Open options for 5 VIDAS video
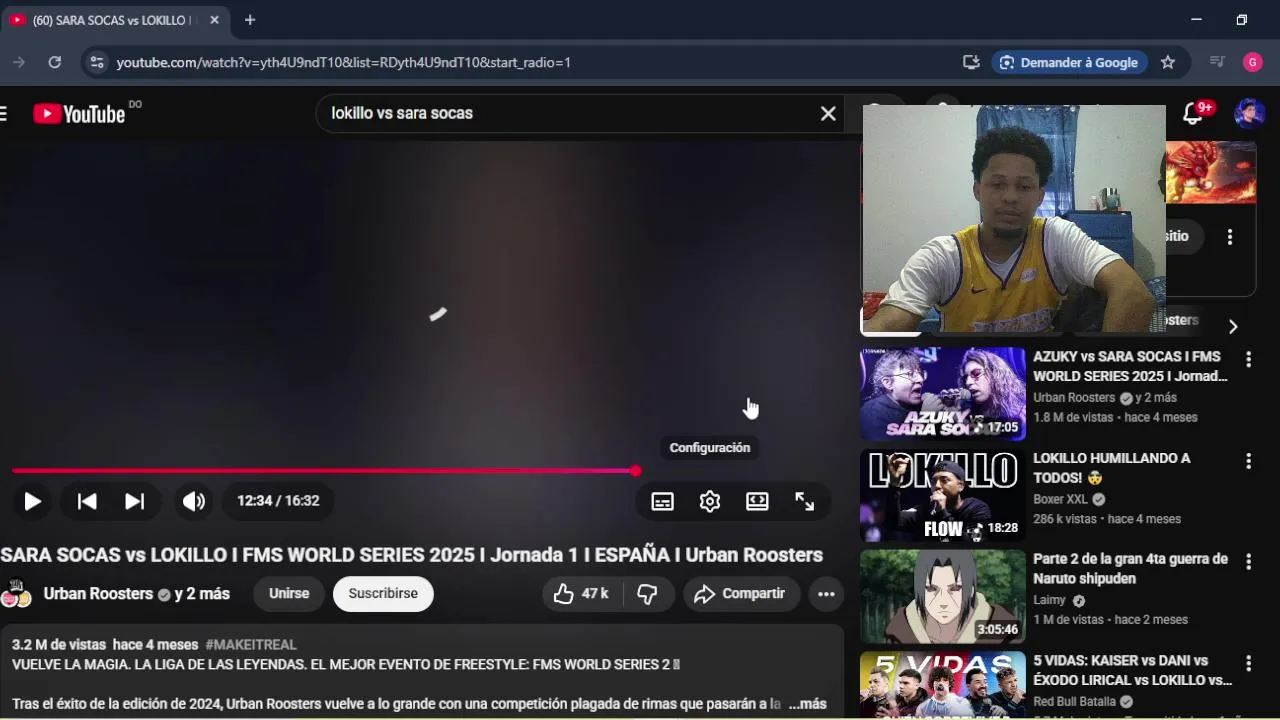This screenshot has height=720, width=1280. (1248, 663)
